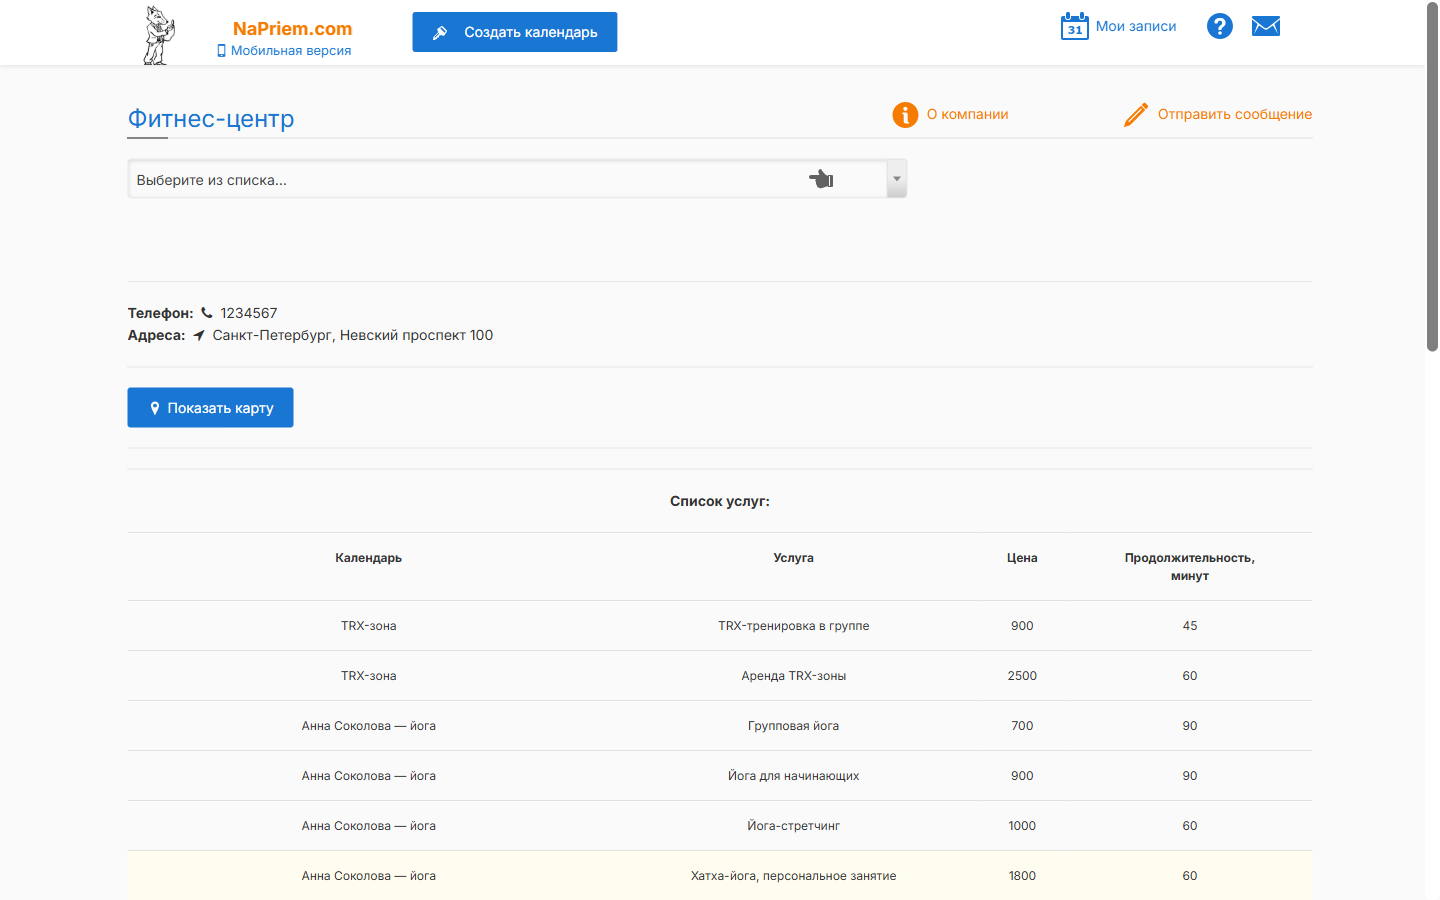Select service Йога-стретчинг
Viewport: 1440px width, 900px height.
[x=794, y=826]
